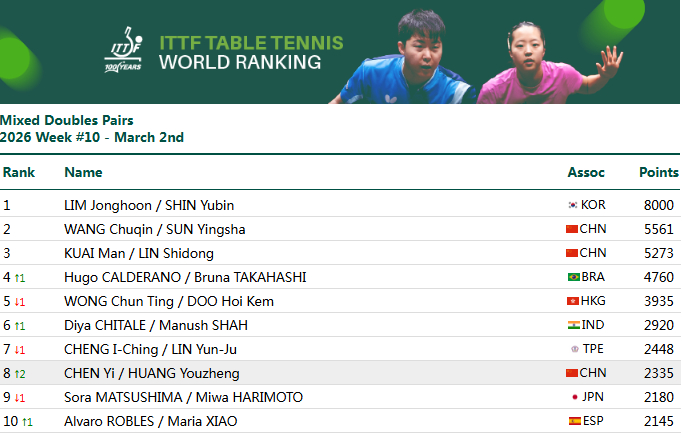Click the Spain flag icon
Image resolution: width=684 pixels, height=435 pixels.
[x=574, y=421]
